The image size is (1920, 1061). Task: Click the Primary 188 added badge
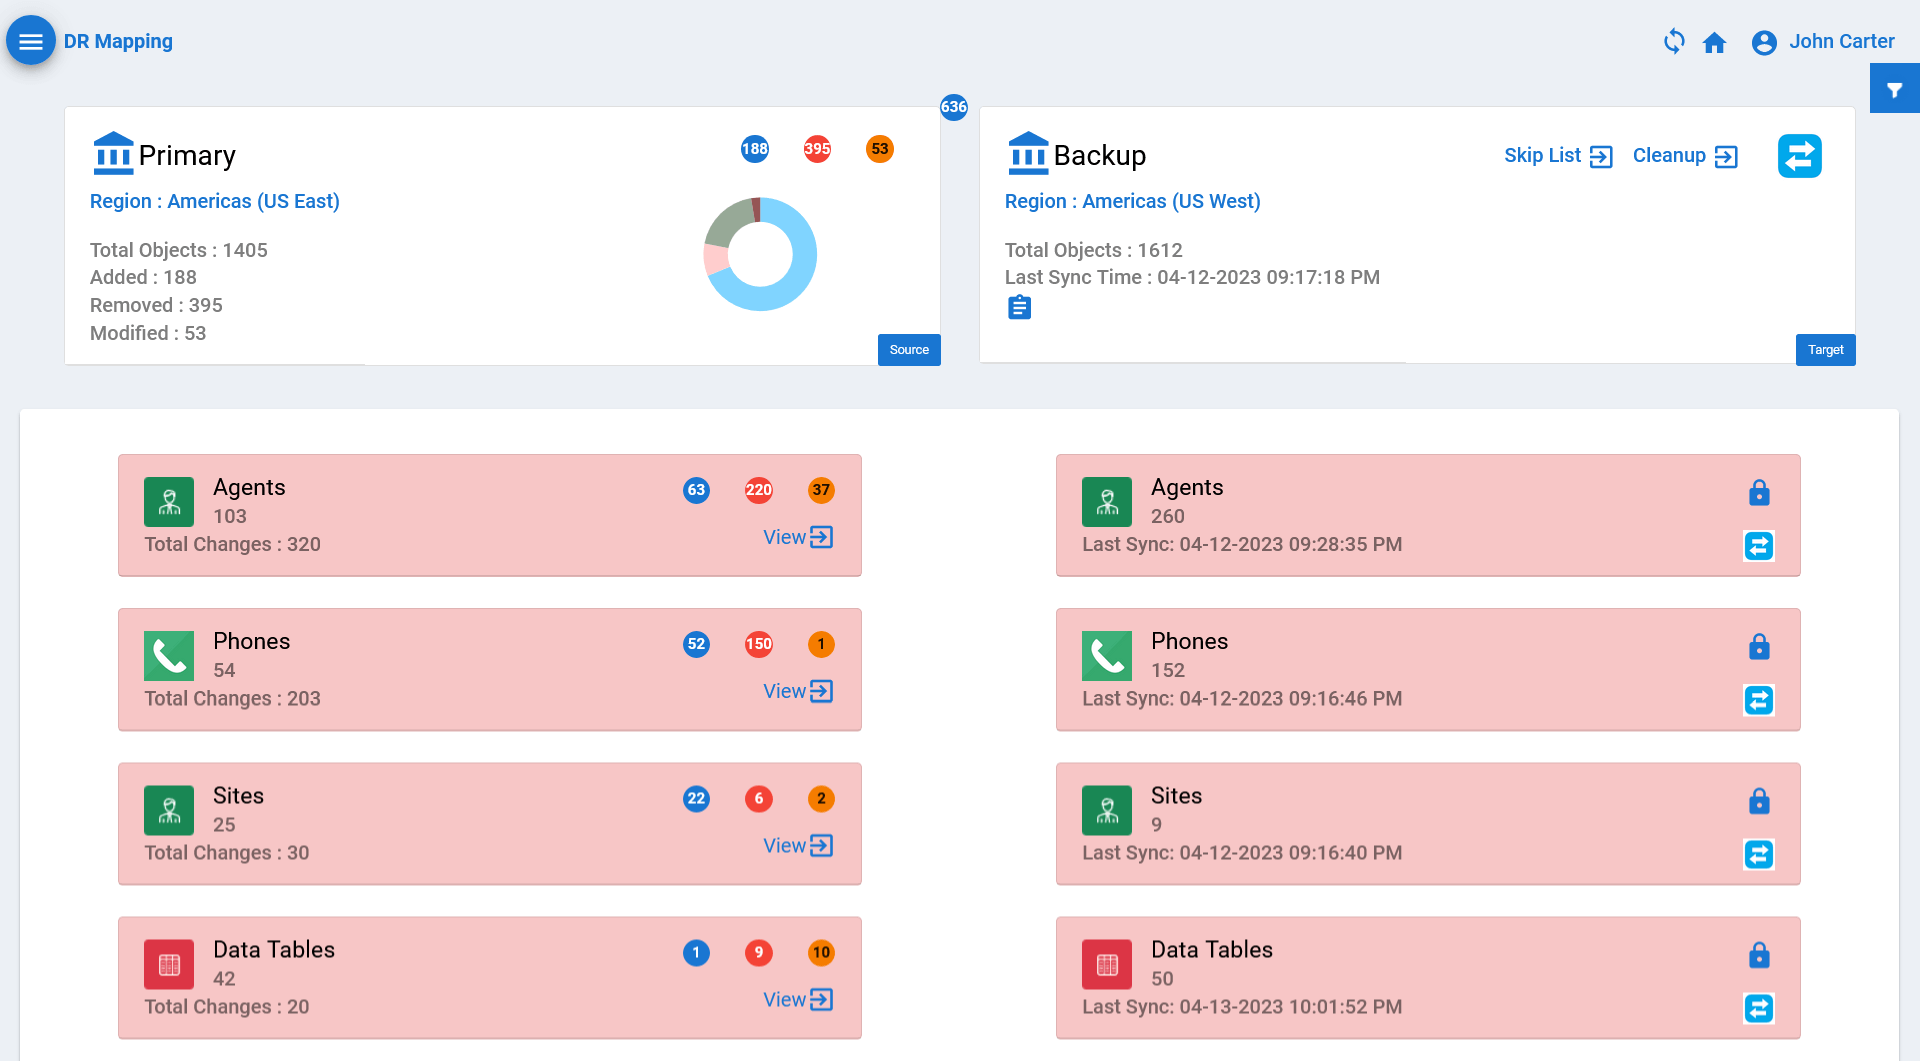(x=755, y=149)
